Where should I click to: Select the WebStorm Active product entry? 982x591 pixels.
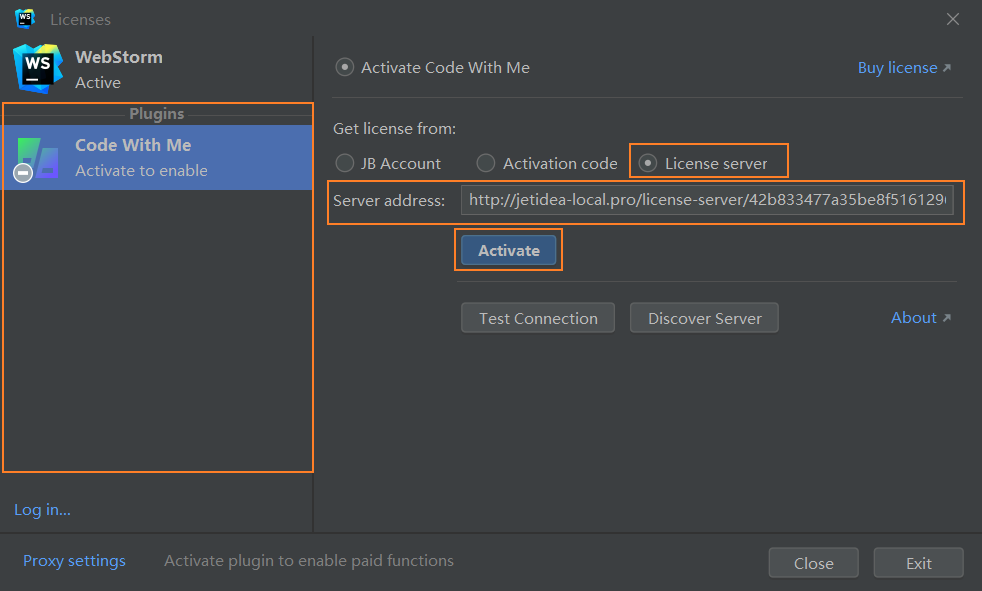[157, 69]
